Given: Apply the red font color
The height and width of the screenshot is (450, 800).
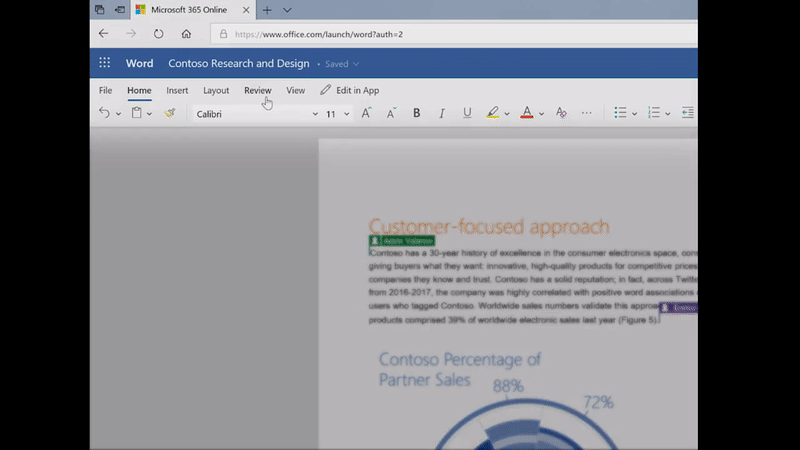Looking at the screenshot, I should (x=527, y=113).
